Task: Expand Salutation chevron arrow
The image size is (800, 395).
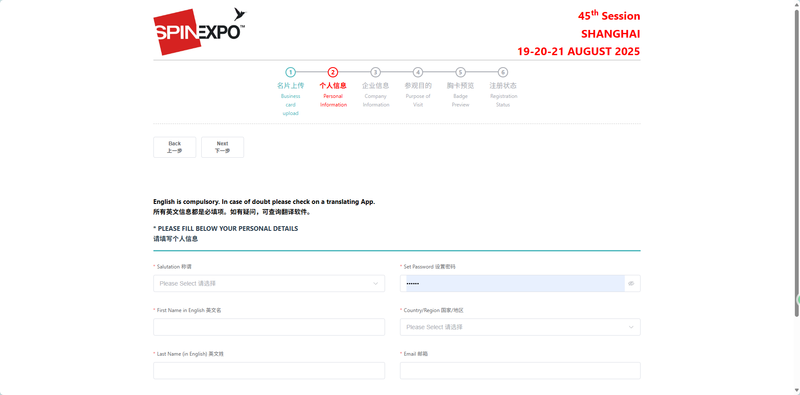Action: (x=376, y=283)
